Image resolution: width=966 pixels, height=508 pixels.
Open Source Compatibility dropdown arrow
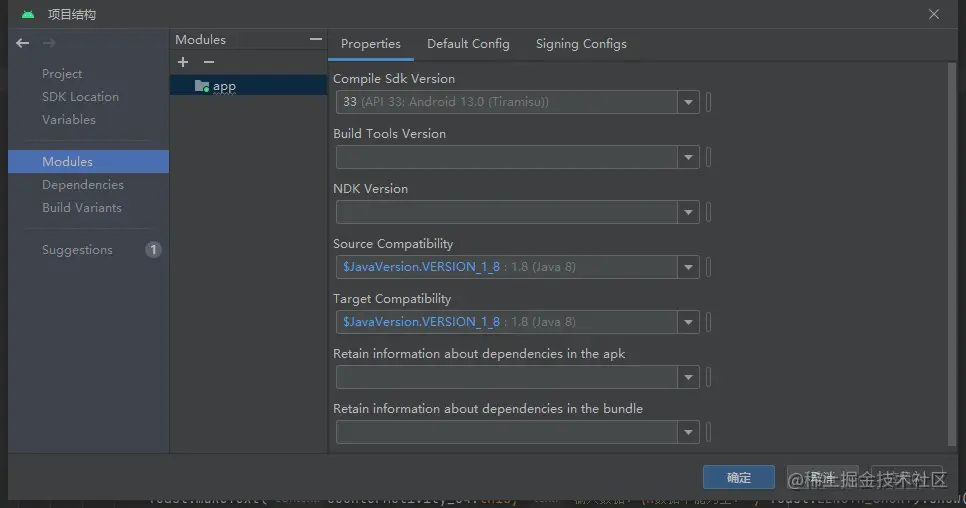688,267
